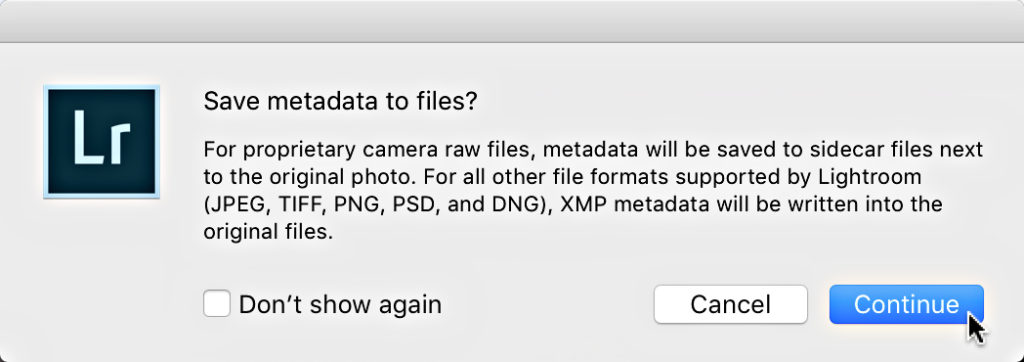Click the dialog's gray title bar strip

[x=512, y=22]
